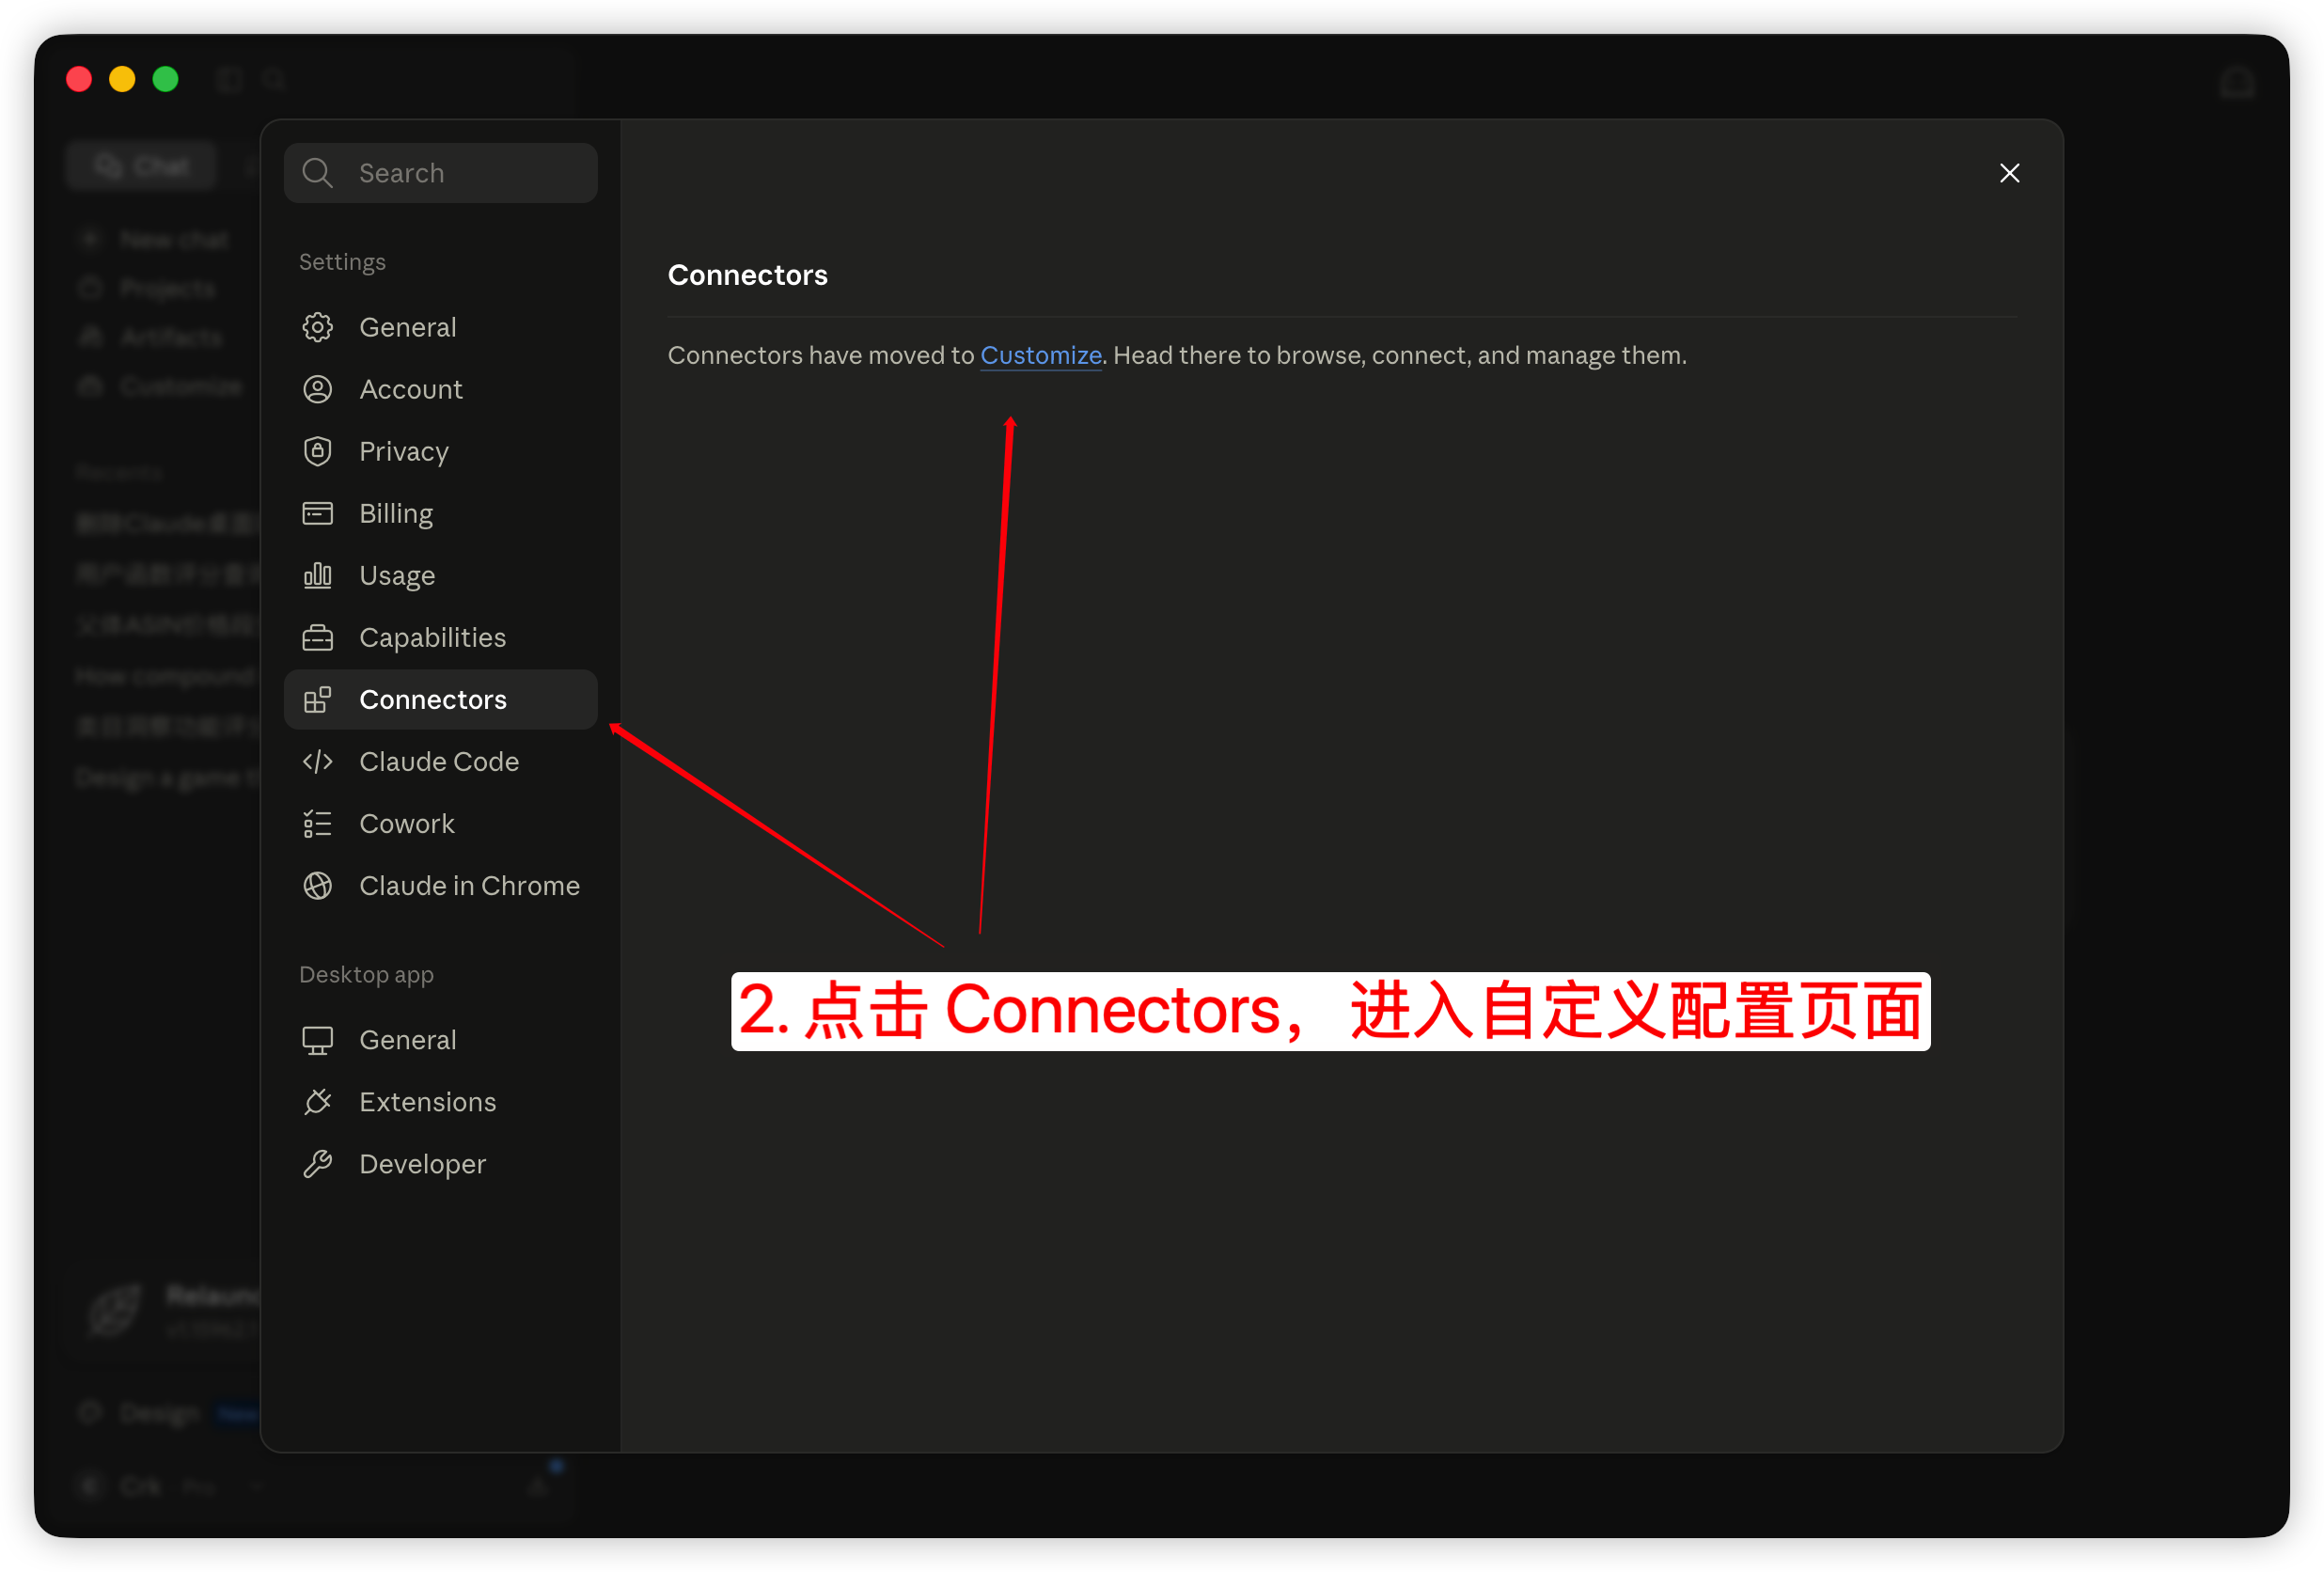This screenshot has width=2324, height=1572.
Task: Click the Chat tab in background window
Action: coord(141,165)
